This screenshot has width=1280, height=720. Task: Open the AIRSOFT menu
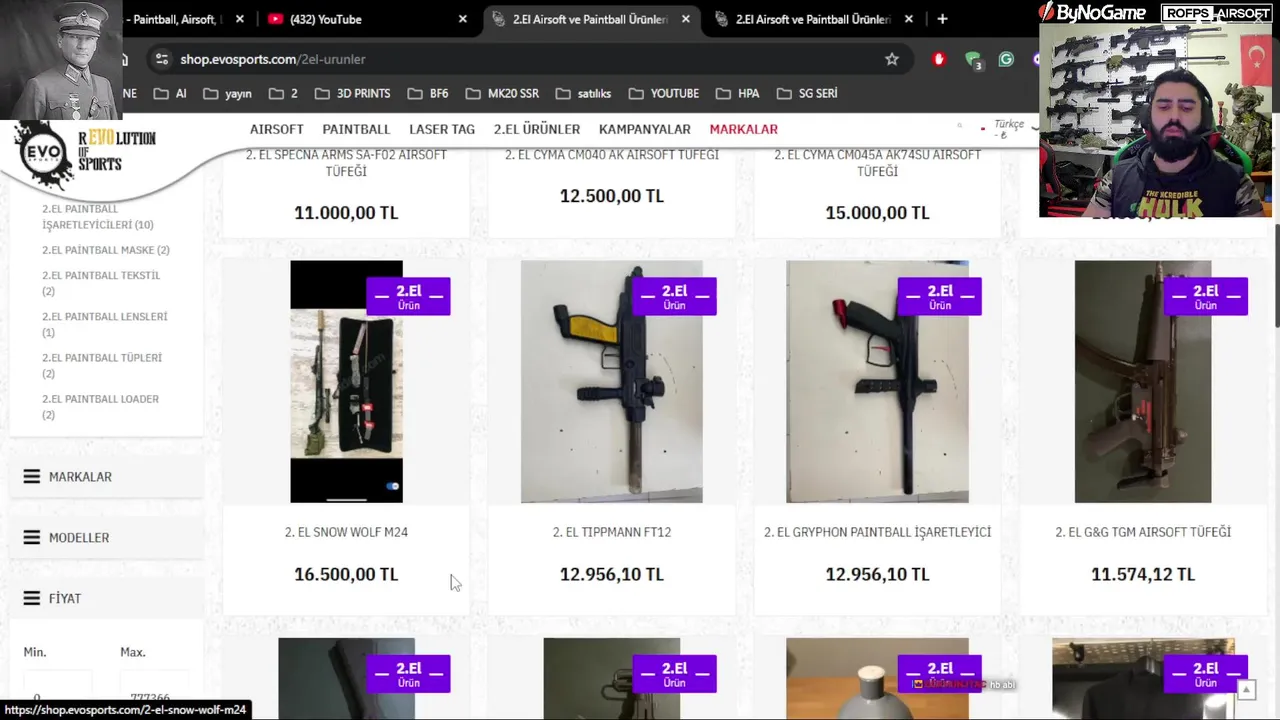click(x=277, y=129)
